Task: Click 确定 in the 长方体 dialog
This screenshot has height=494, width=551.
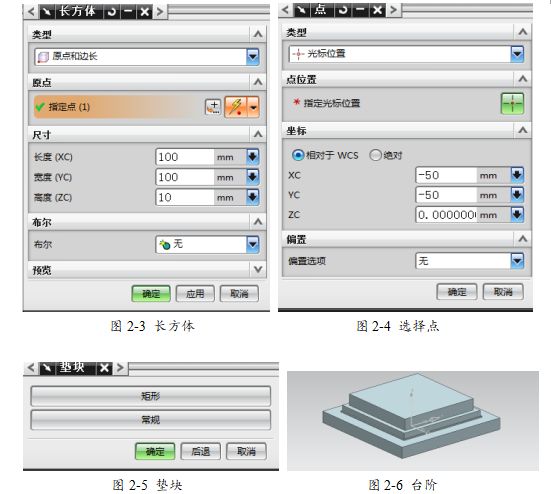Action: 151,293
